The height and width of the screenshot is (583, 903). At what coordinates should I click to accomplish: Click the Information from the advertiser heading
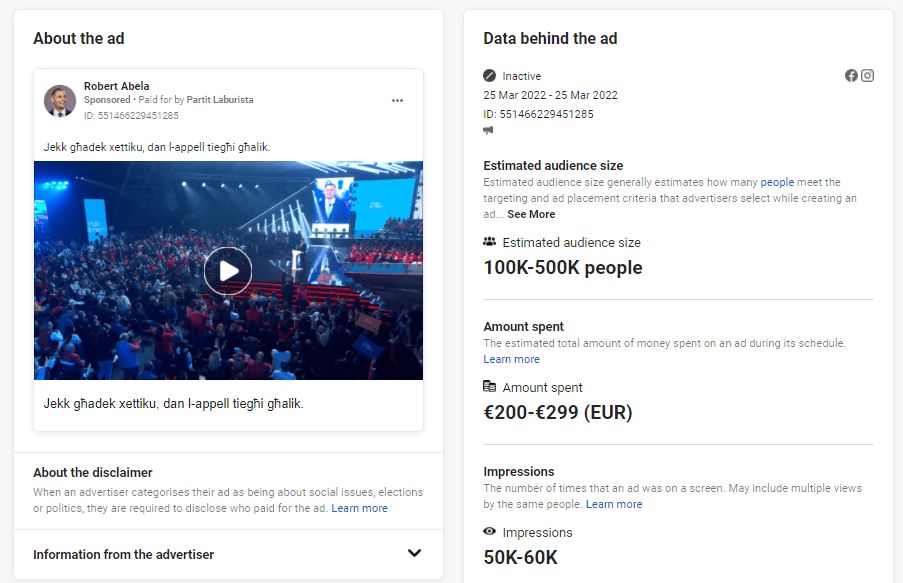(123, 554)
